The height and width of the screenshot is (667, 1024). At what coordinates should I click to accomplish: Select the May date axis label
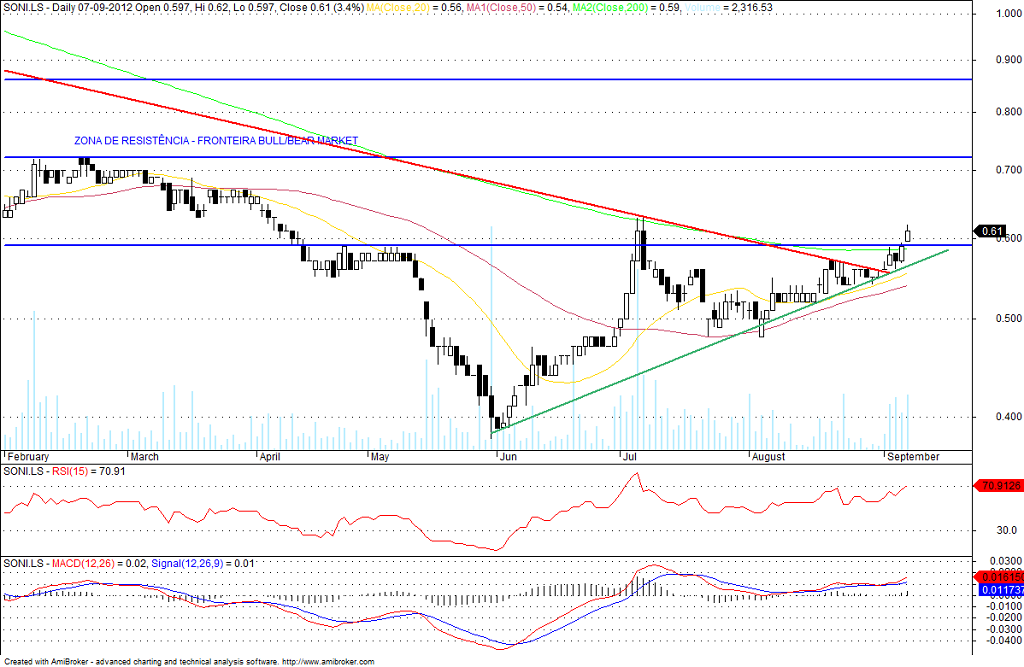(x=380, y=457)
